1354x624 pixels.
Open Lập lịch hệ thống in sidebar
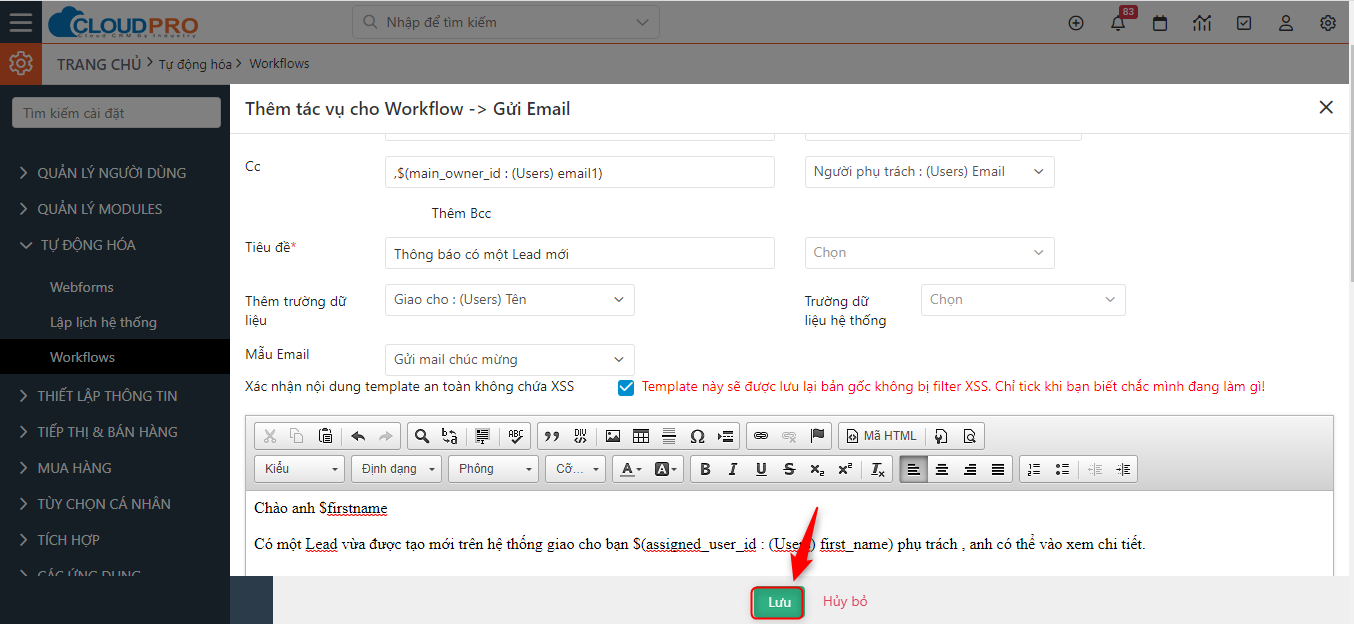[x=103, y=322]
